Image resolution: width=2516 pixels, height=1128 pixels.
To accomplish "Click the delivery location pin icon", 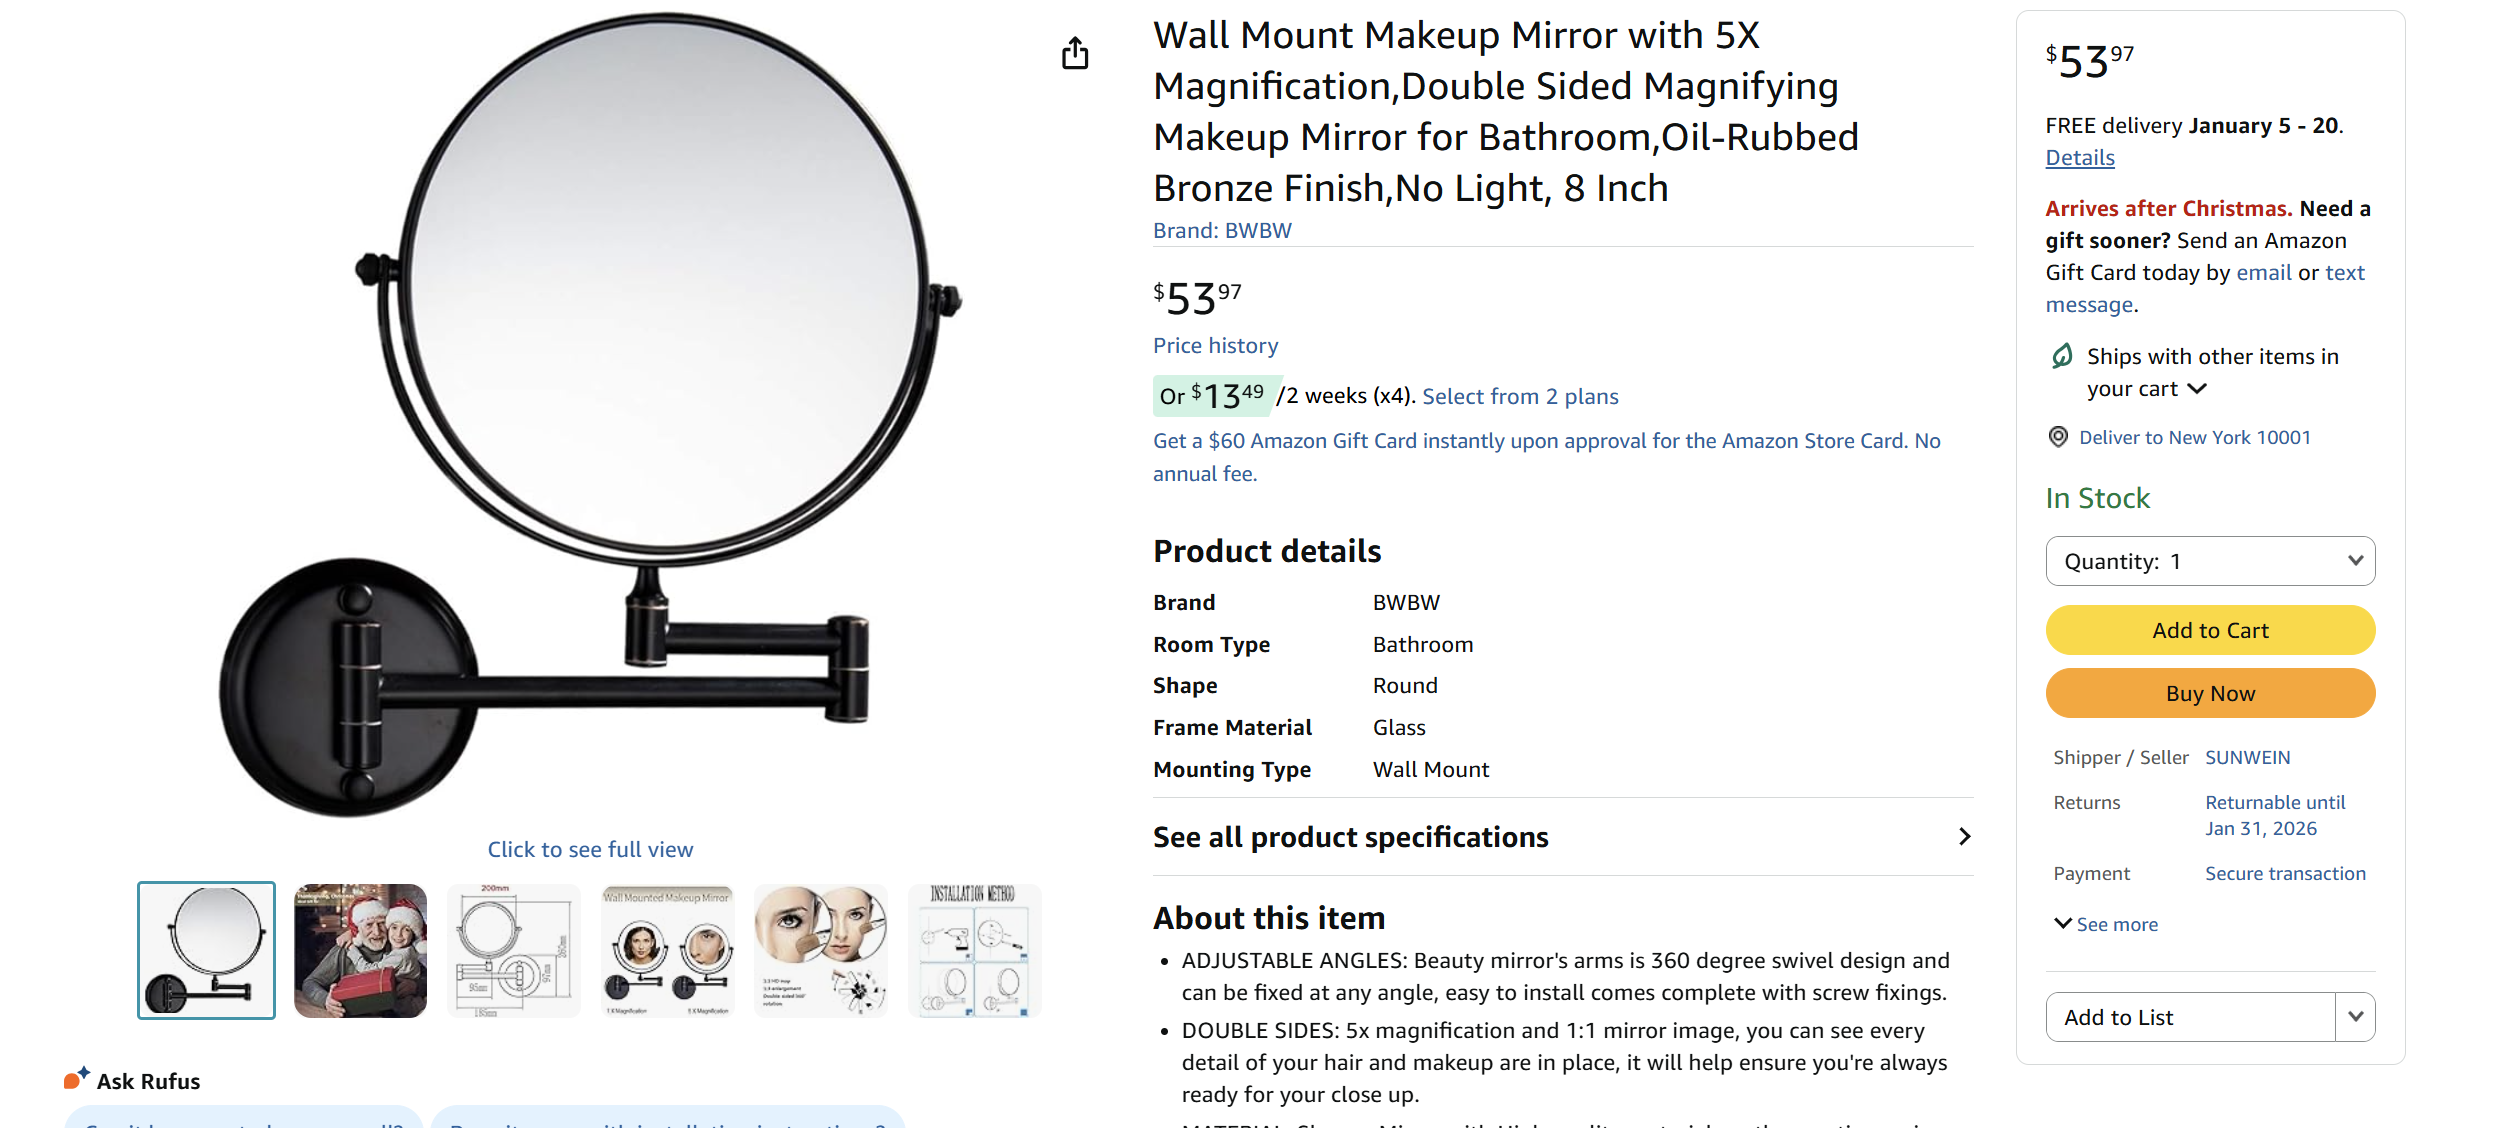I will click(2058, 437).
